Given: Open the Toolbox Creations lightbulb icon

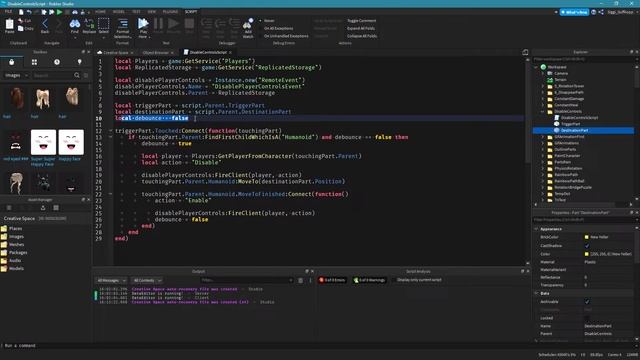Looking at the screenshot, I should [x=80, y=62].
